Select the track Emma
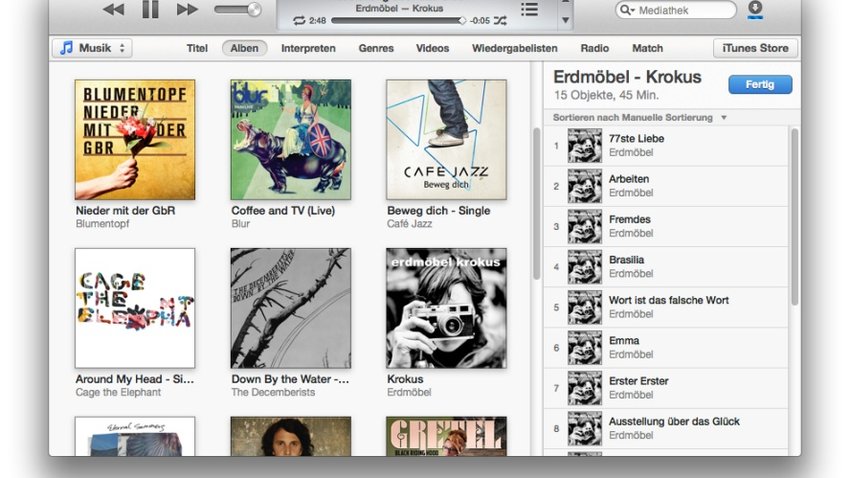850x478 pixels. (666, 348)
